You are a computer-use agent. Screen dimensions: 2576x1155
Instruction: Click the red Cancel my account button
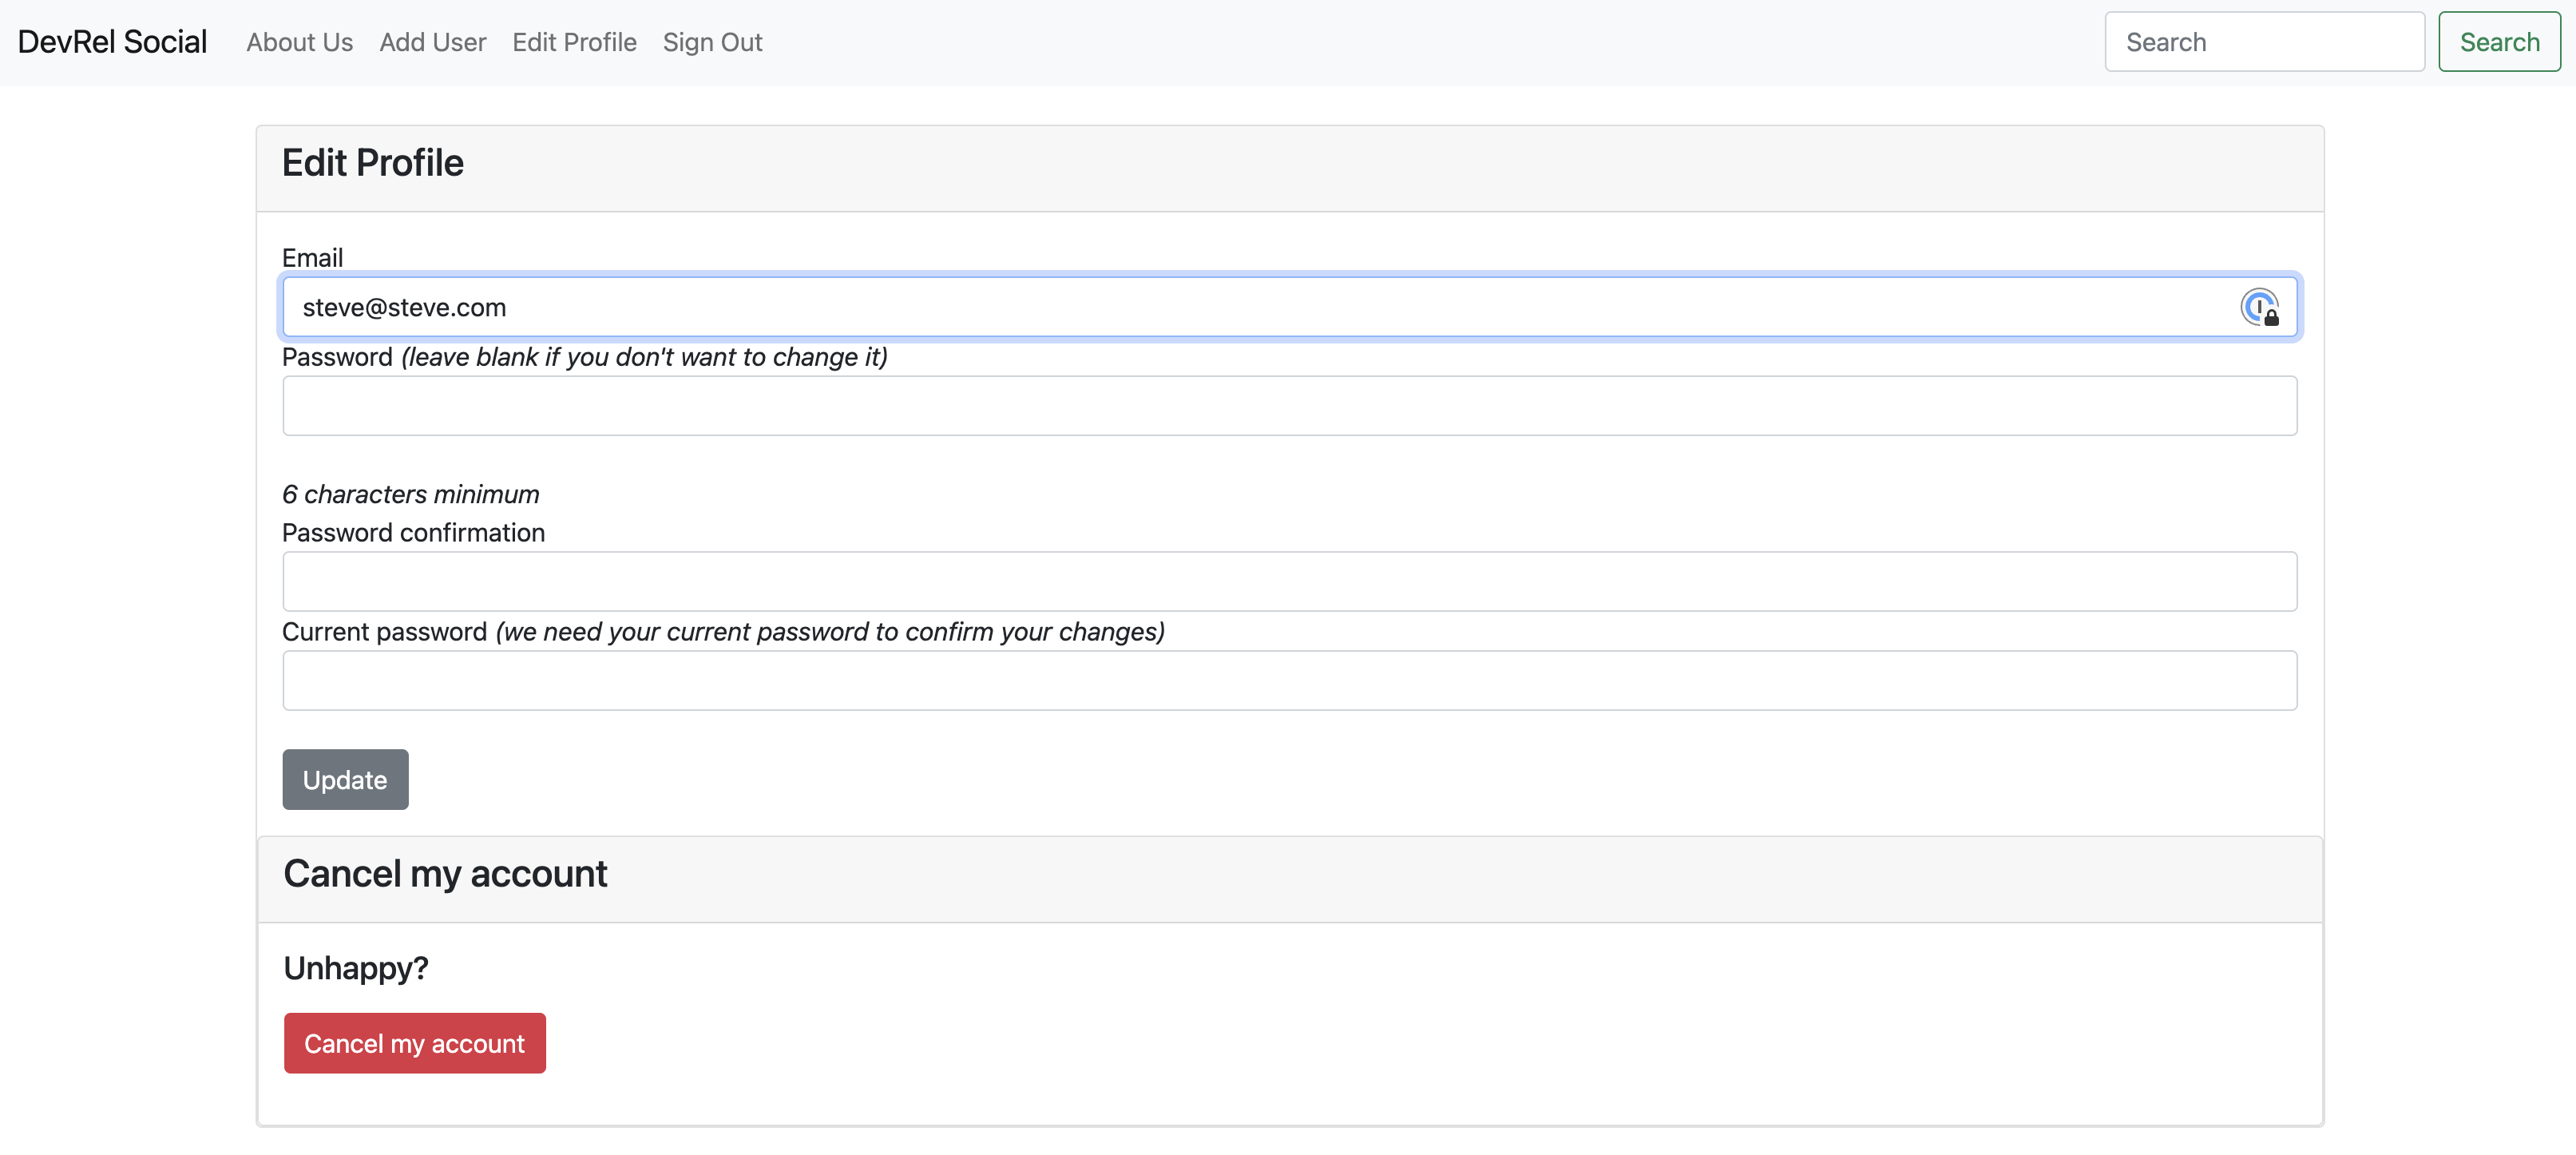(x=414, y=1044)
